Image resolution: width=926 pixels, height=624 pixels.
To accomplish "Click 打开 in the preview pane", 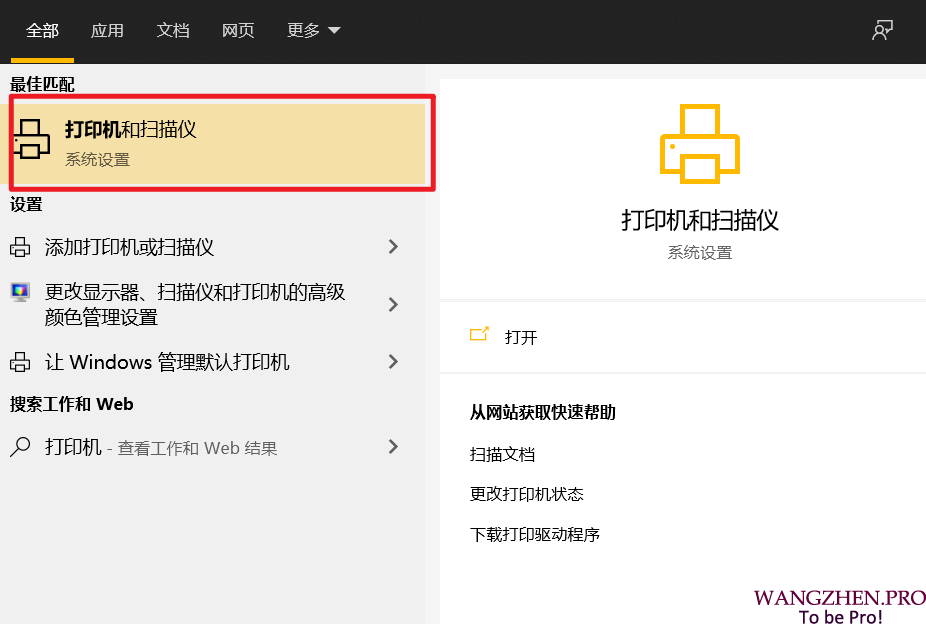I will coord(521,337).
